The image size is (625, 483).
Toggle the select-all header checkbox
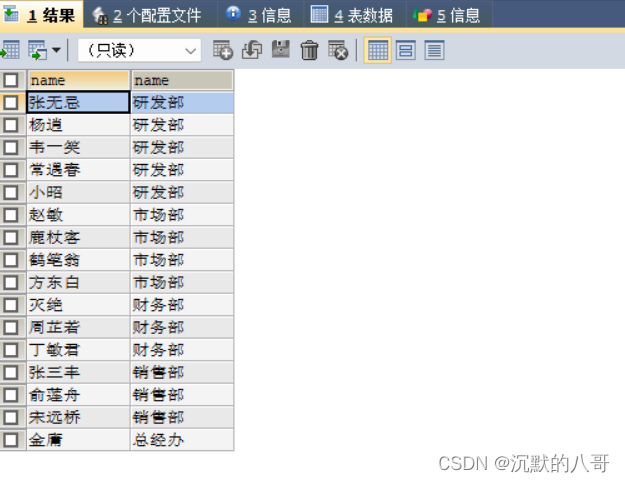coord(11,80)
